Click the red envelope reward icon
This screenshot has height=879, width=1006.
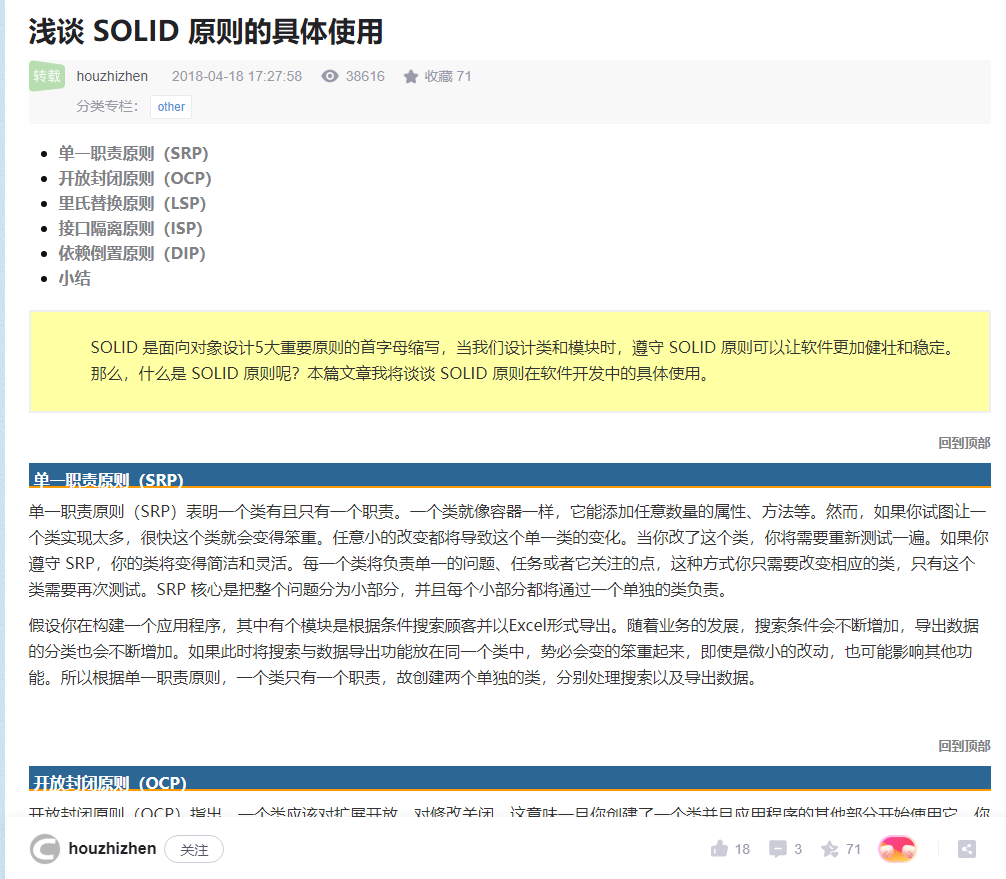click(897, 849)
